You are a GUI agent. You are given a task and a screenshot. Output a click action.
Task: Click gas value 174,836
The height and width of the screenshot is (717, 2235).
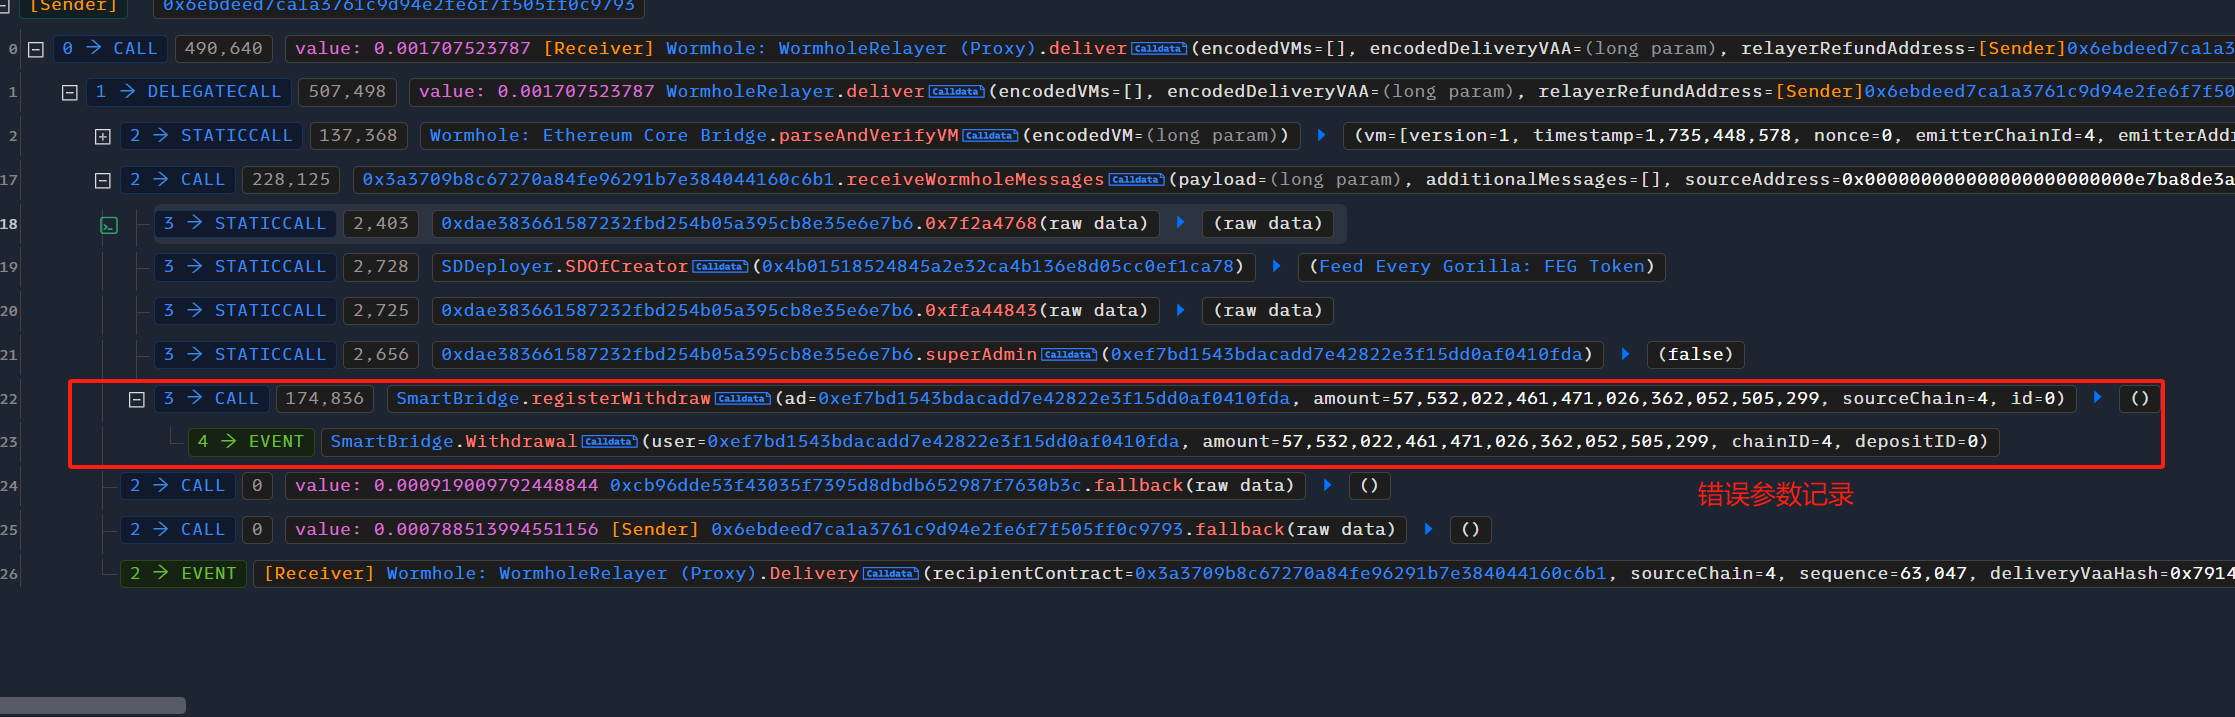(x=325, y=399)
